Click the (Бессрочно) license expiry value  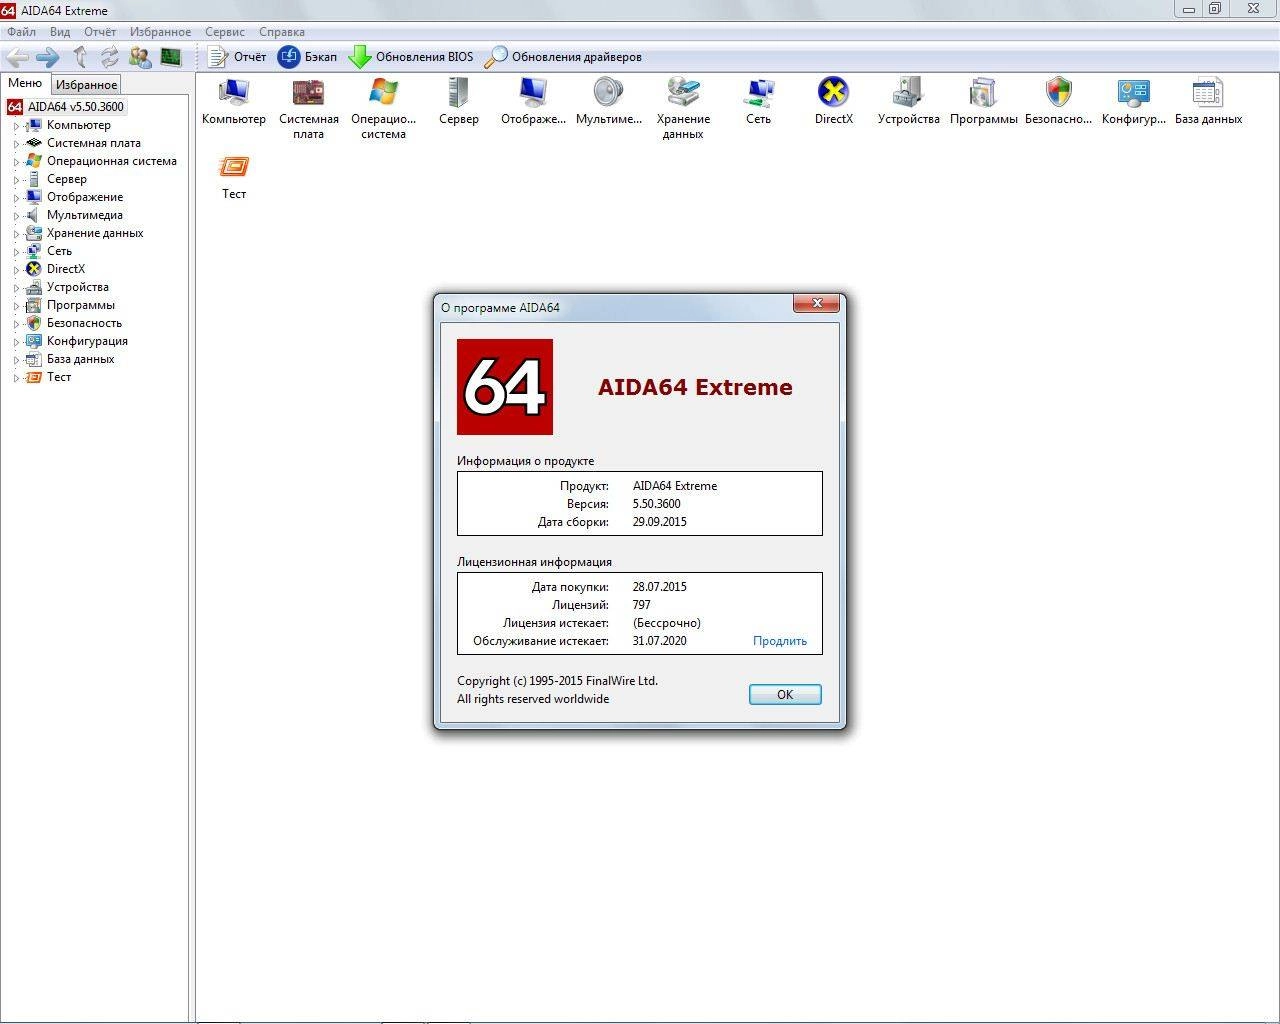(x=667, y=623)
